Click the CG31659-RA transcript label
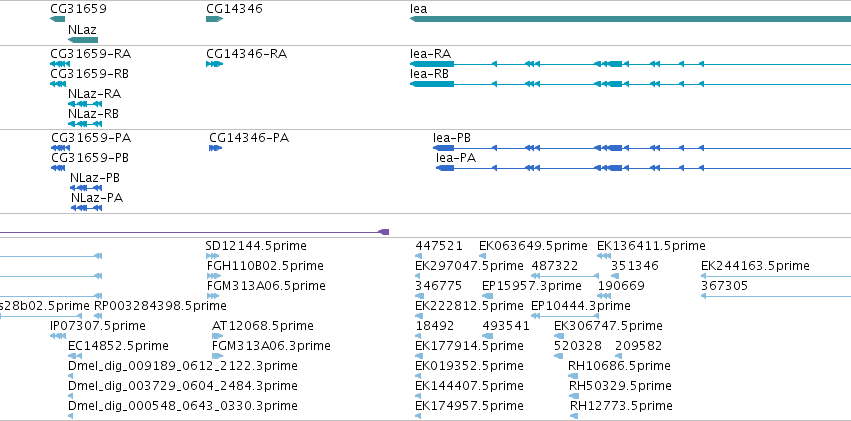 (91, 54)
